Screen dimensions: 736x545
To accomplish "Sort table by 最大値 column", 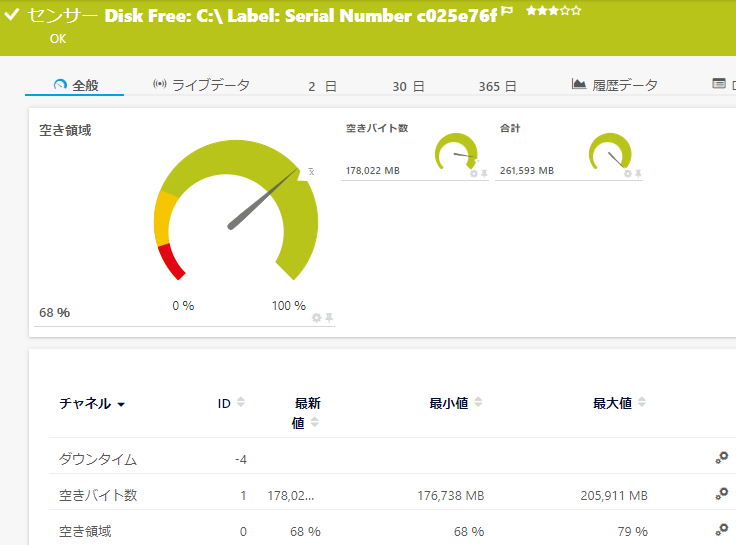I will (619, 403).
